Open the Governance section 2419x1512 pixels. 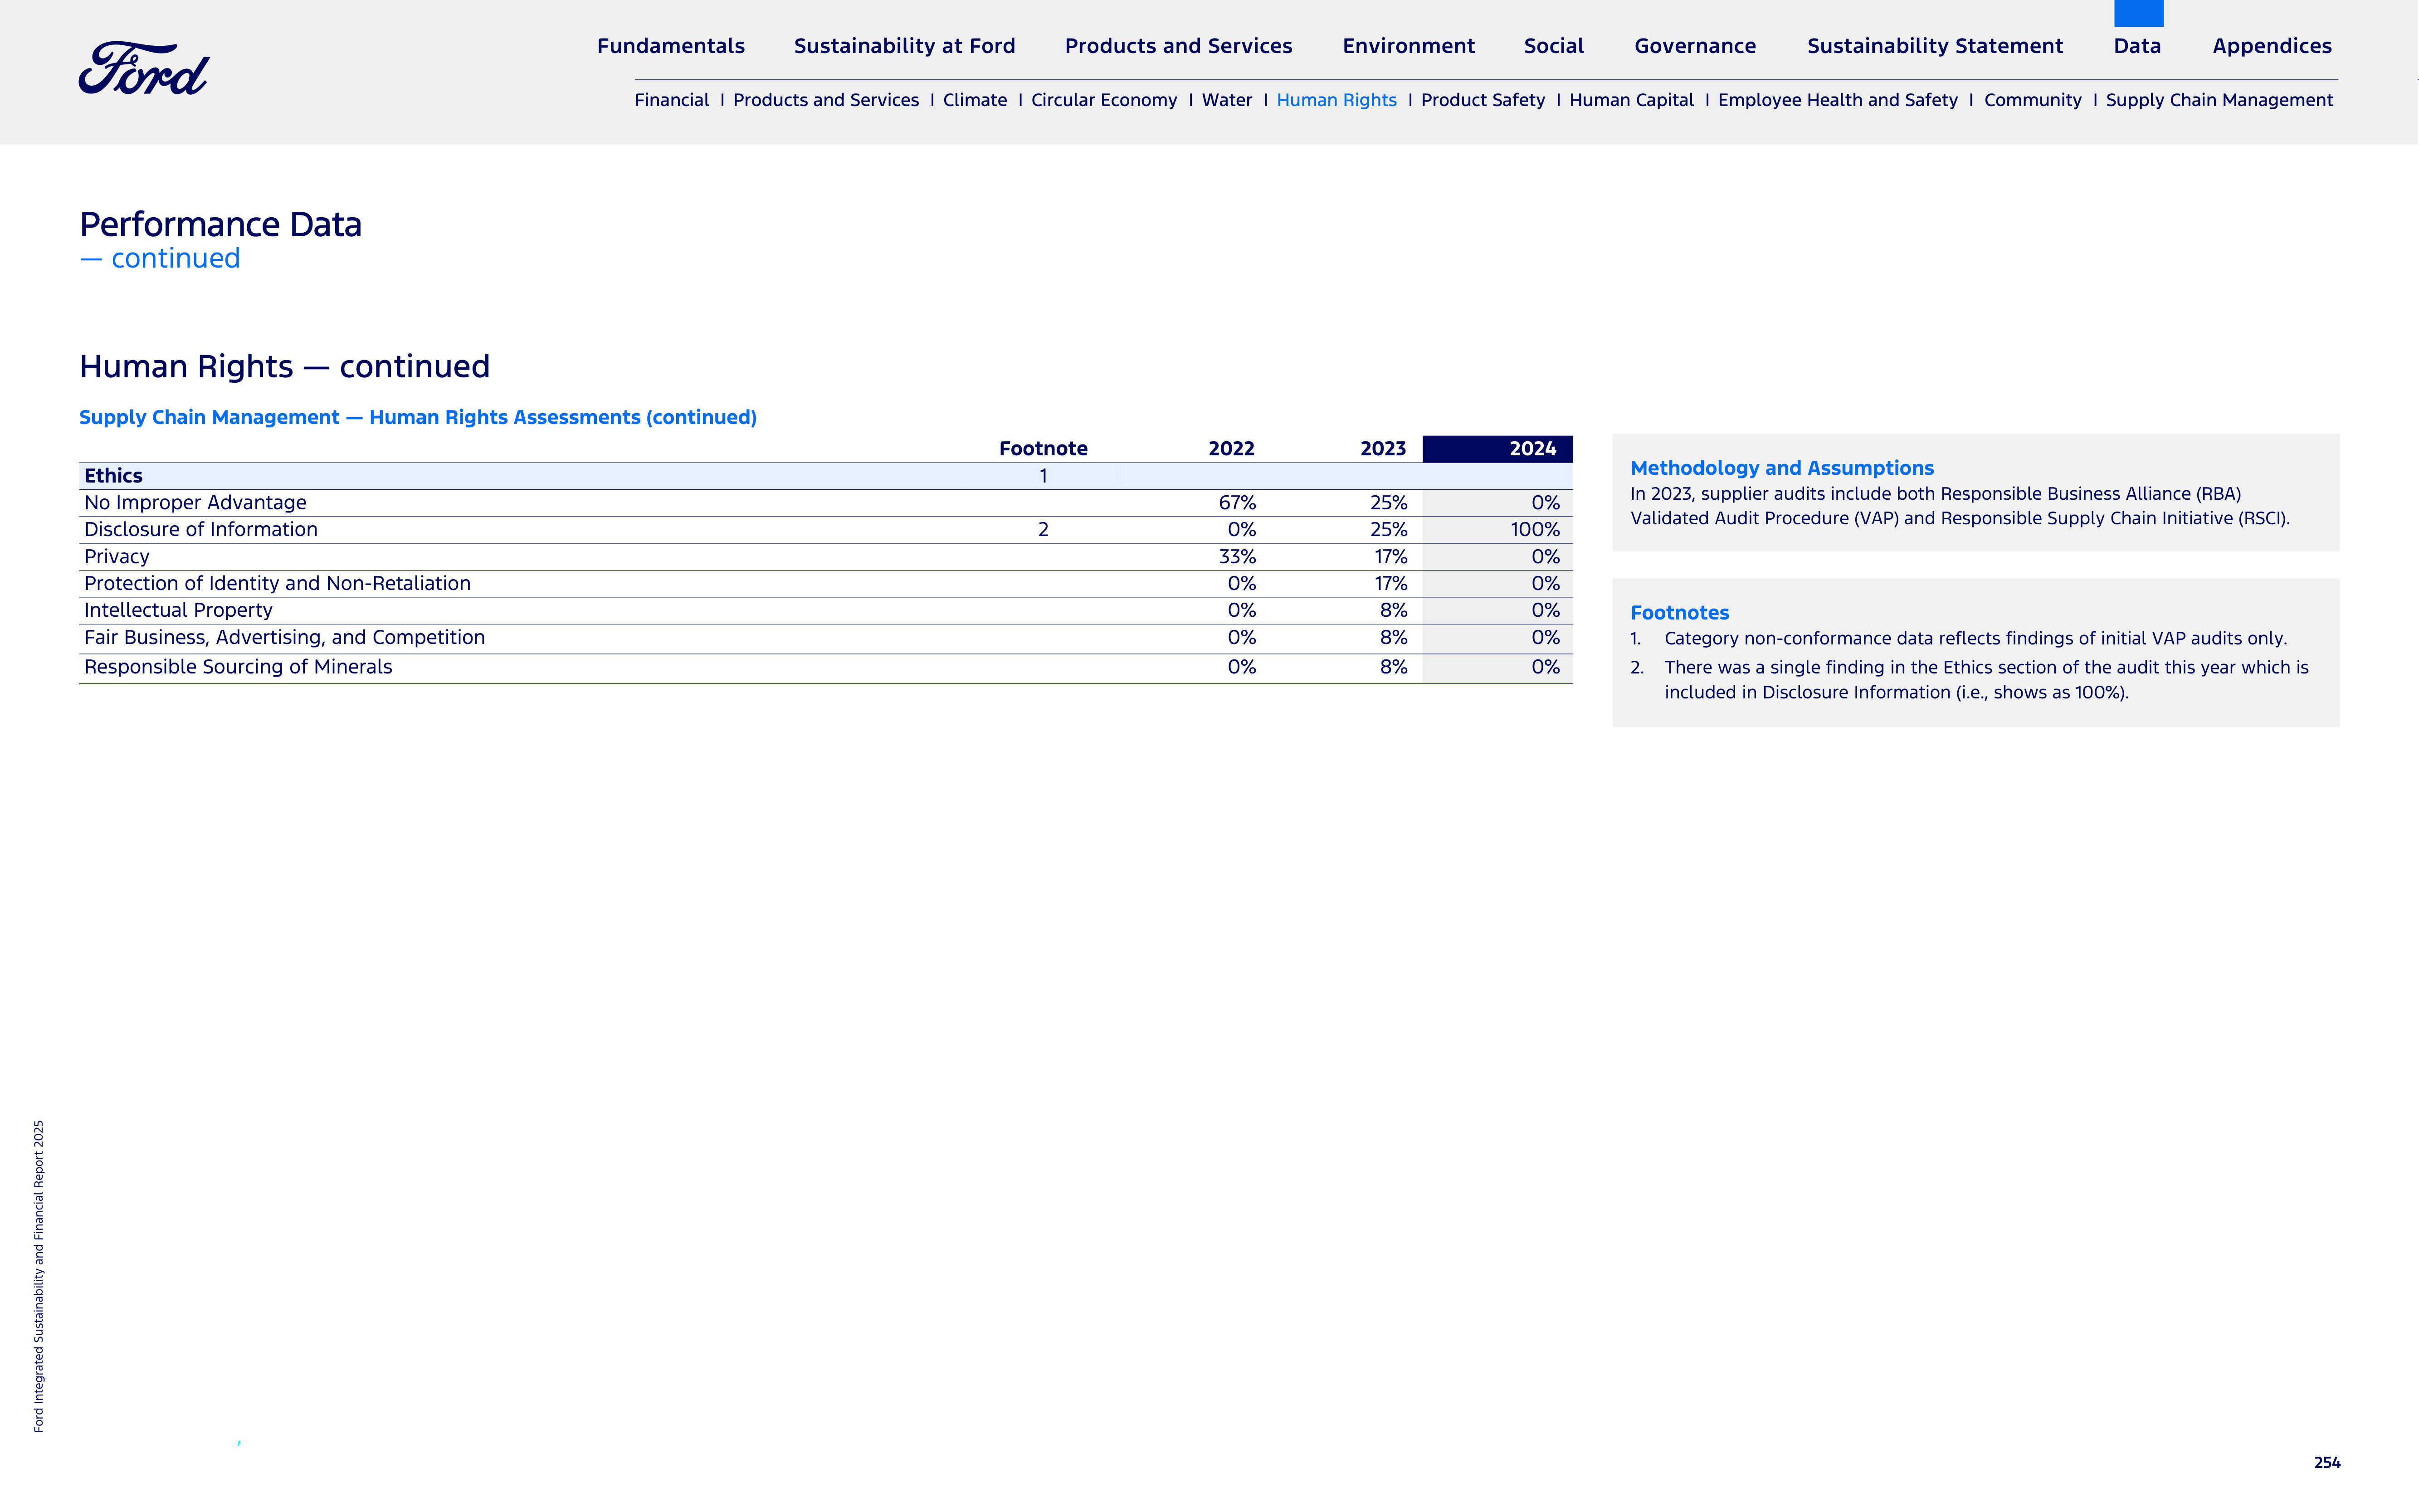click(1695, 46)
